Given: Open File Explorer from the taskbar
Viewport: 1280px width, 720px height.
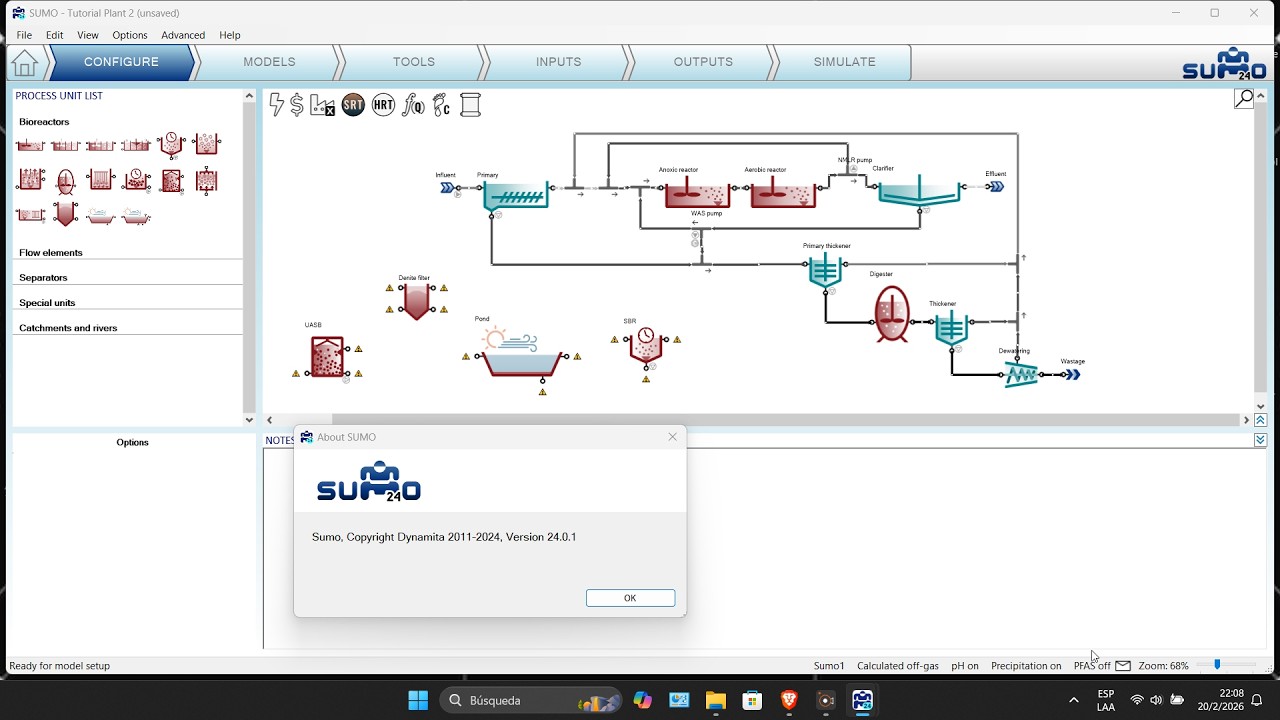Looking at the screenshot, I should click(x=716, y=700).
